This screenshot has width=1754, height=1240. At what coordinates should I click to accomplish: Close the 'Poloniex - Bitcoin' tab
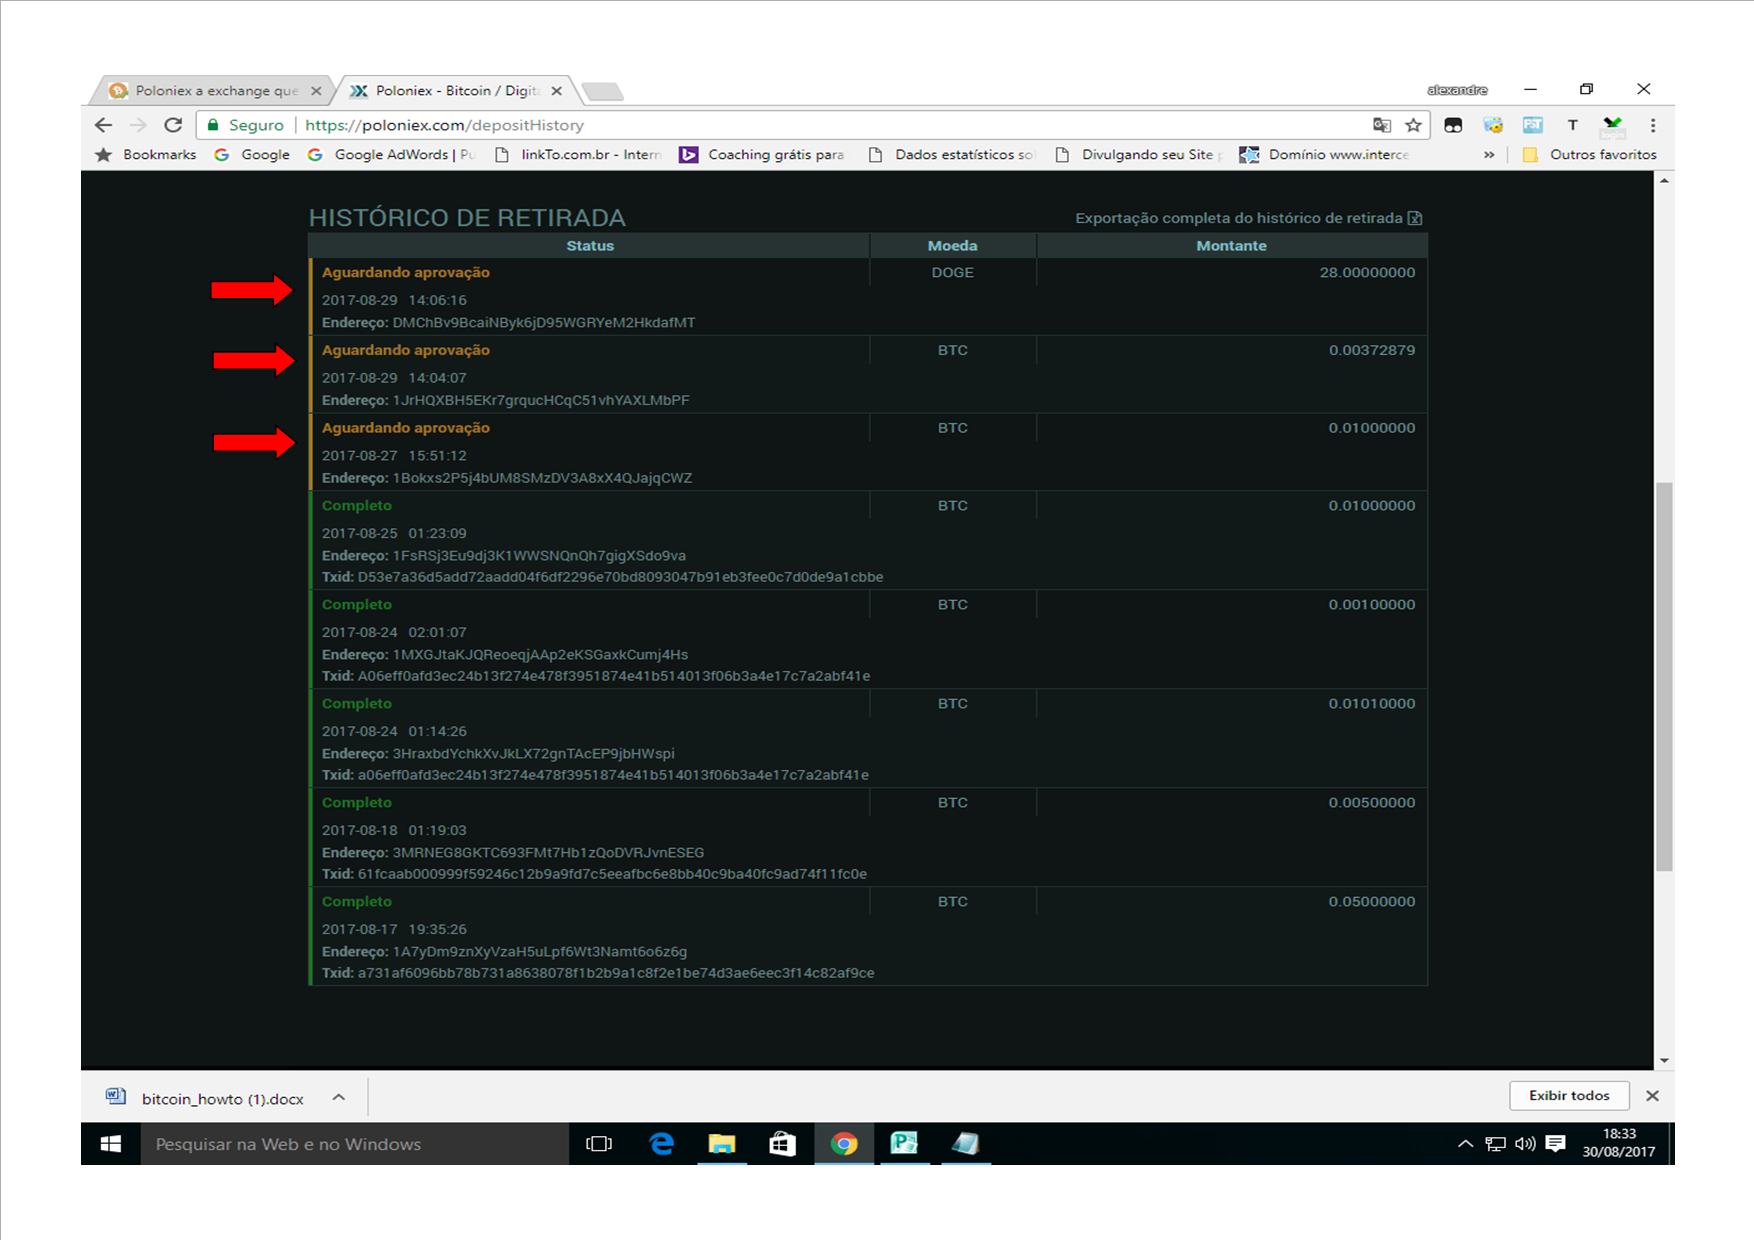point(557,91)
